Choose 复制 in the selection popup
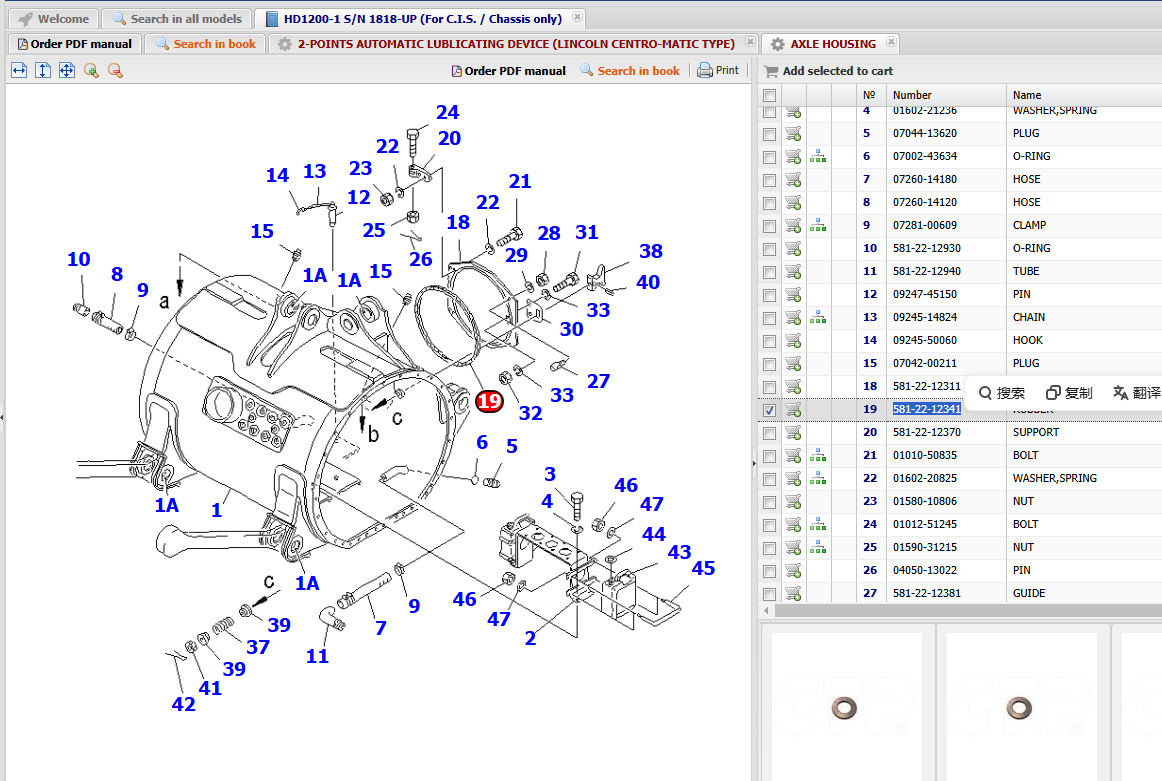1162x781 pixels. coord(1069,393)
